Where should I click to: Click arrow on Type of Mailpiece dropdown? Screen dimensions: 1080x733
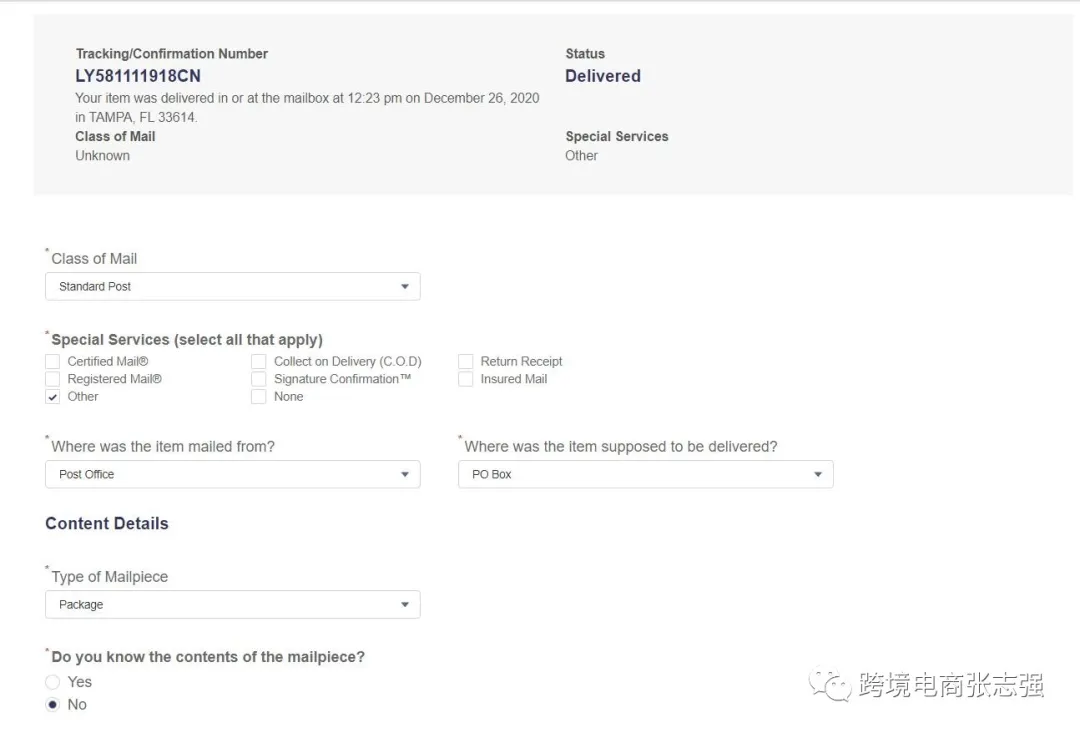pyautogui.click(x=405, y=605)
